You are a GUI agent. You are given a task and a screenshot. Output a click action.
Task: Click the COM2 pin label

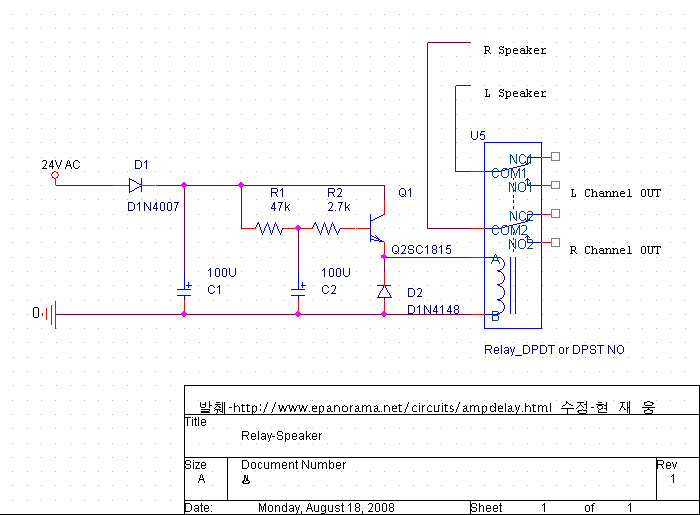click(509, 230)
